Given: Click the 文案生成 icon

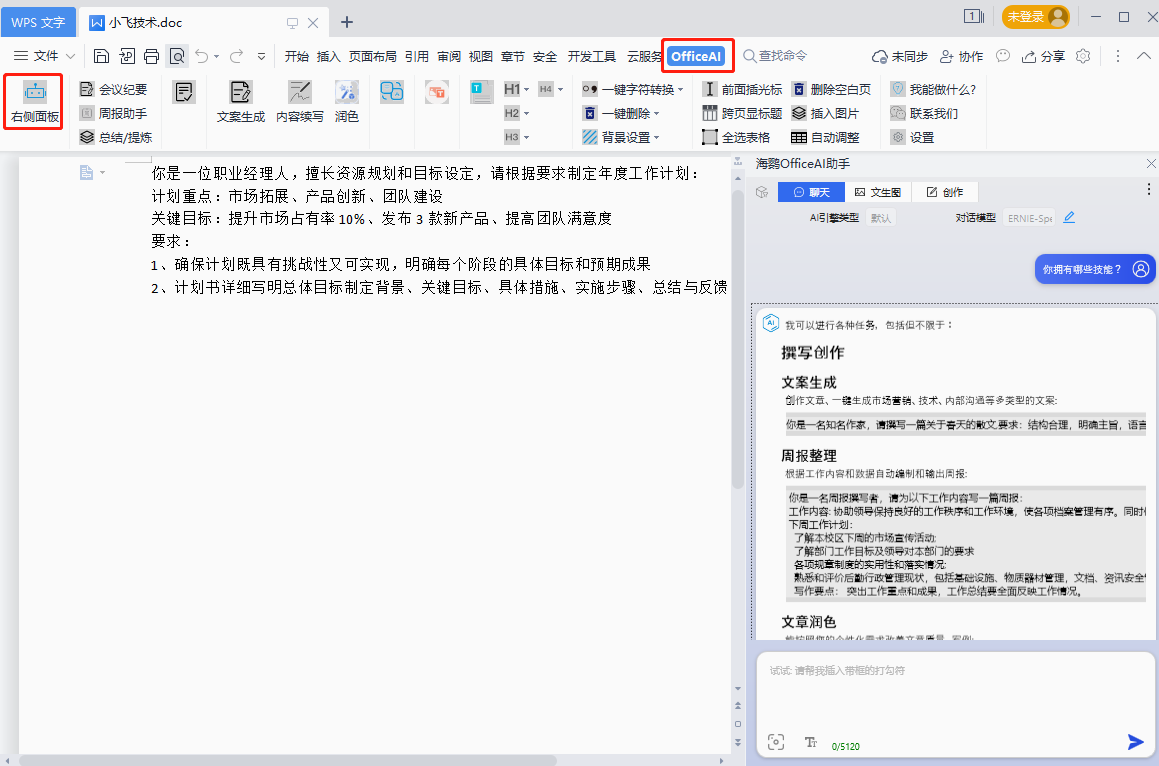Looking at the screenshot, I should (x=241, y=103).
